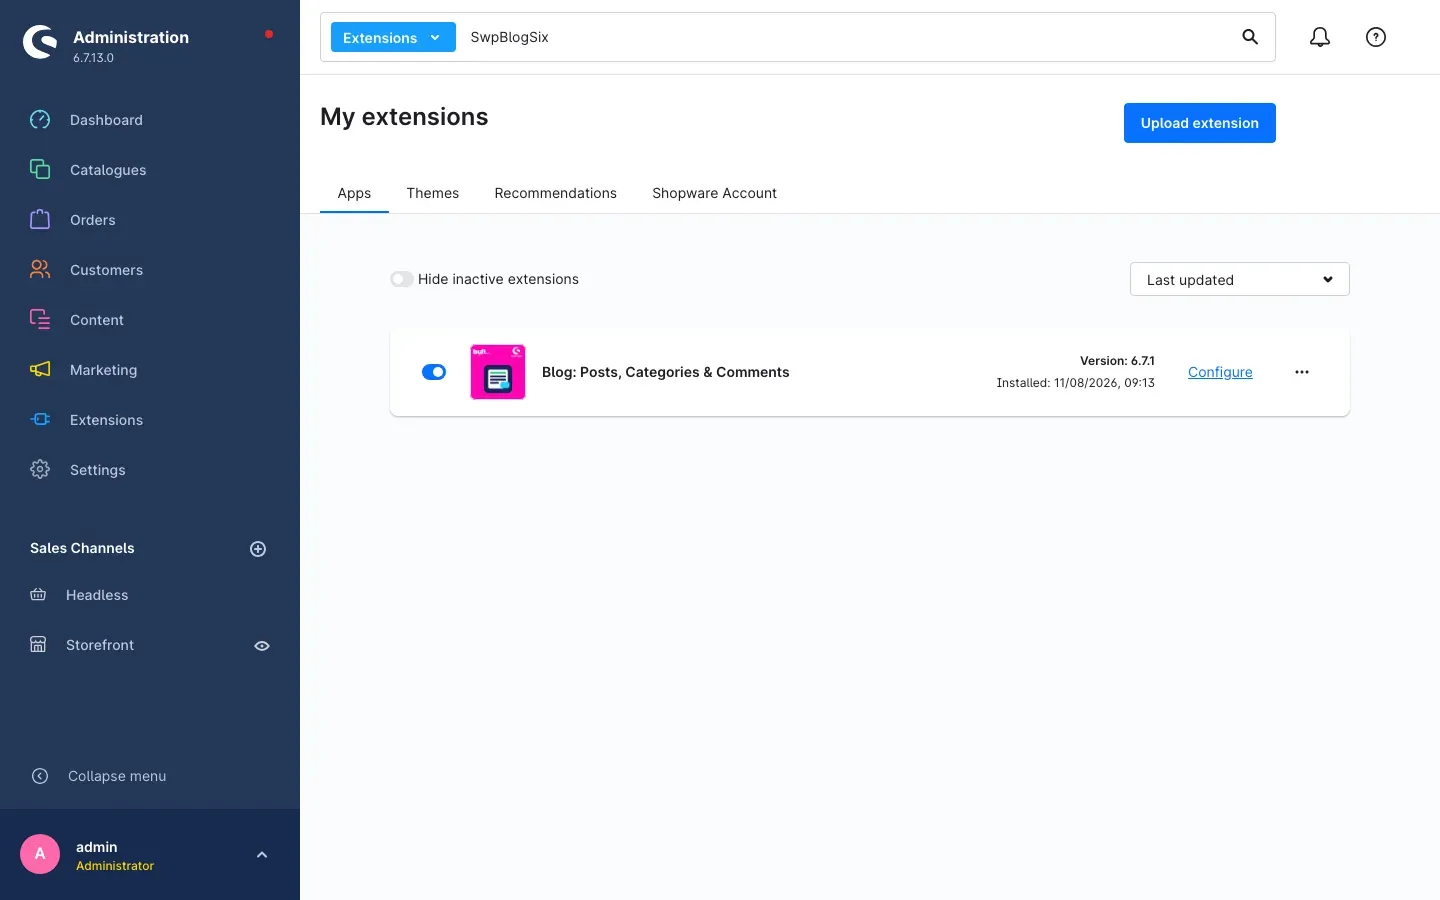Open the Last updated sort dropdown

(x=1240, y=279)
